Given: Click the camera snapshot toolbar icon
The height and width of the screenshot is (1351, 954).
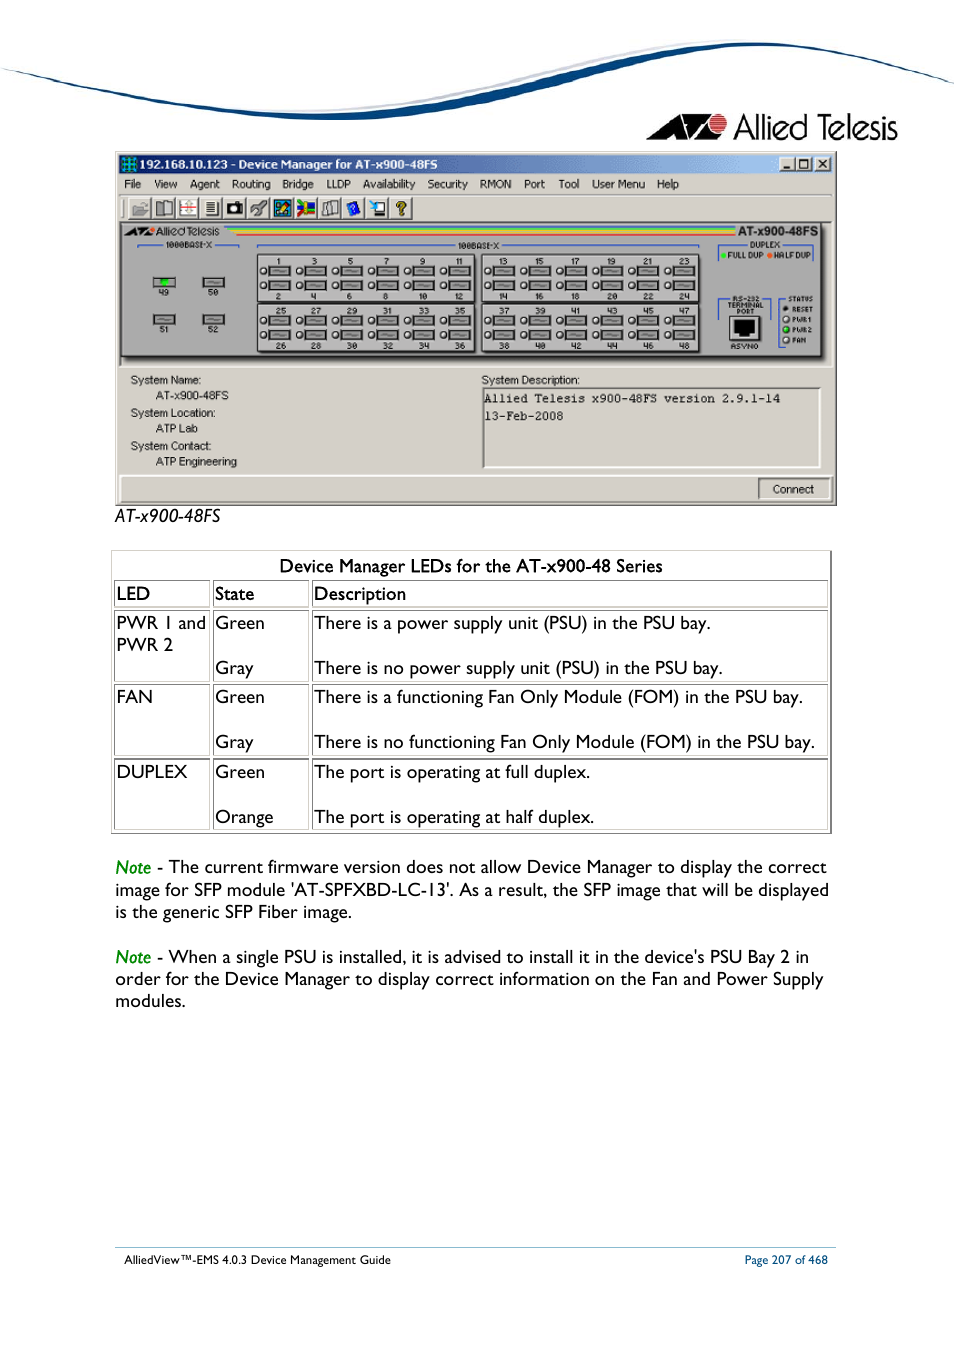Looking at the screenshot, I should click(235, 209).
